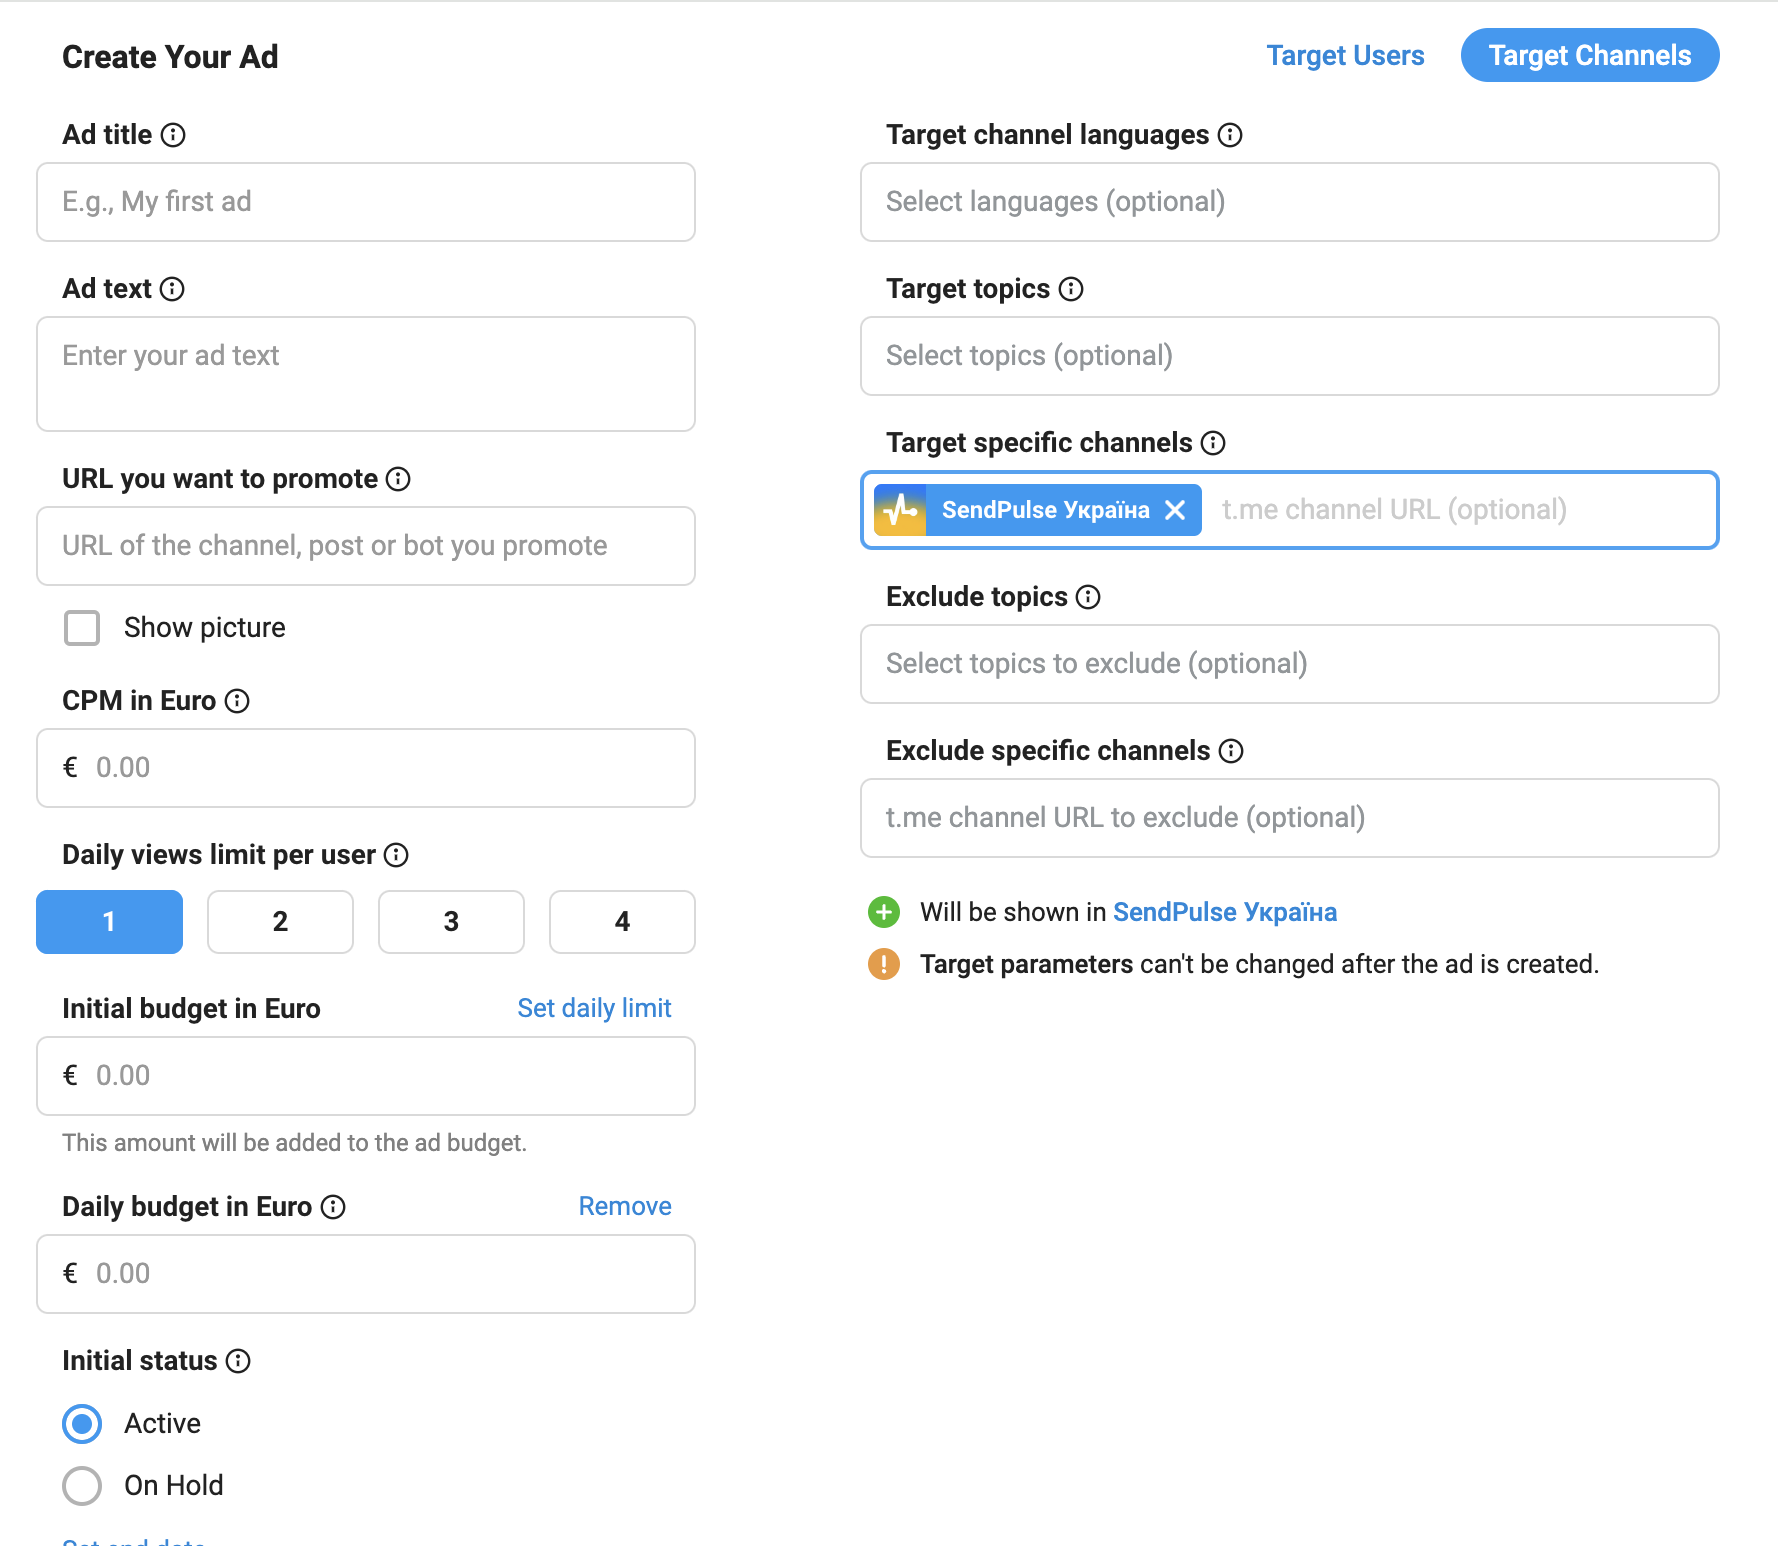Set daily views limit to 4
The width and height of the screenshot is (1778, 1546).
coord(622,922)
